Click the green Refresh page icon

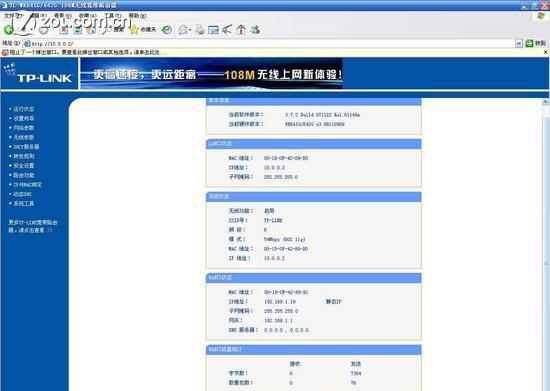tap(78, 30)
